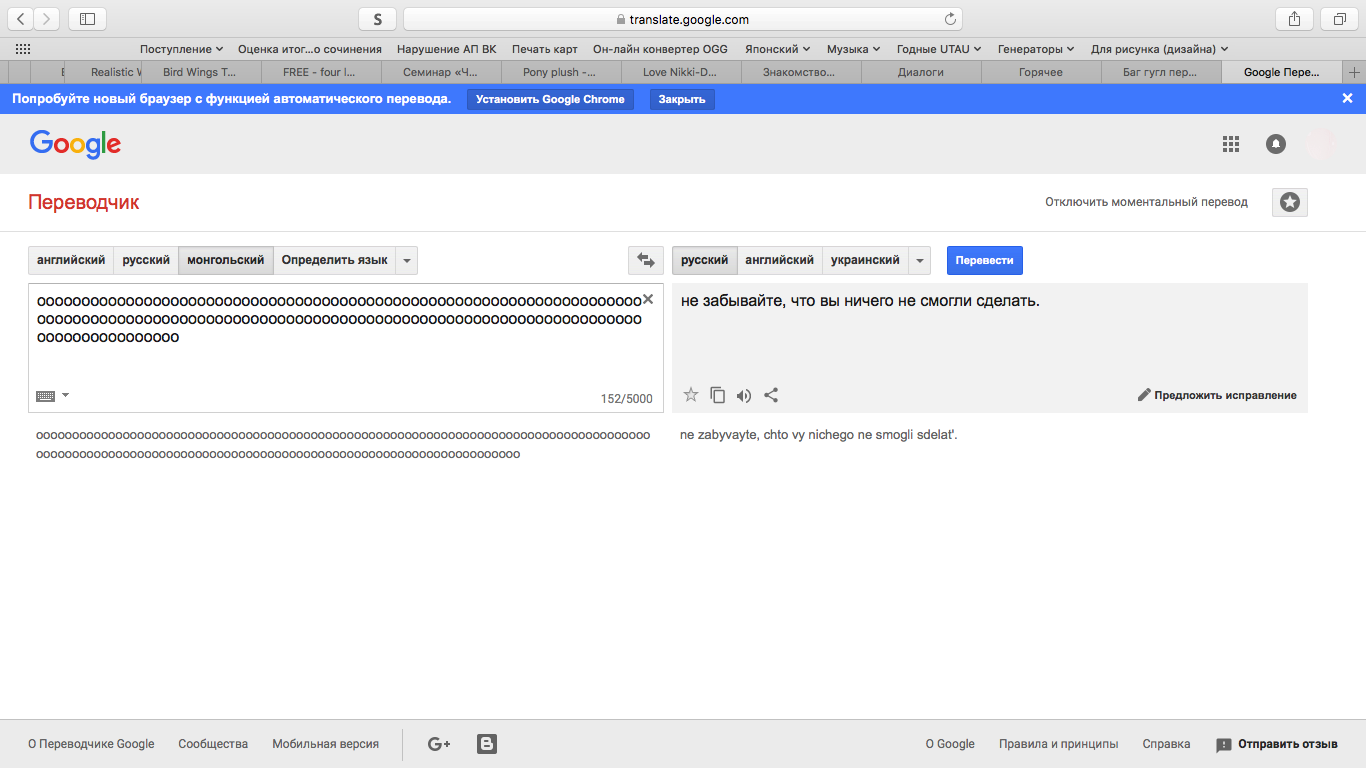The height and width of the screenshot is (768, 1366).
Task: Click inside the source text box
Action: tap(340, 365)
